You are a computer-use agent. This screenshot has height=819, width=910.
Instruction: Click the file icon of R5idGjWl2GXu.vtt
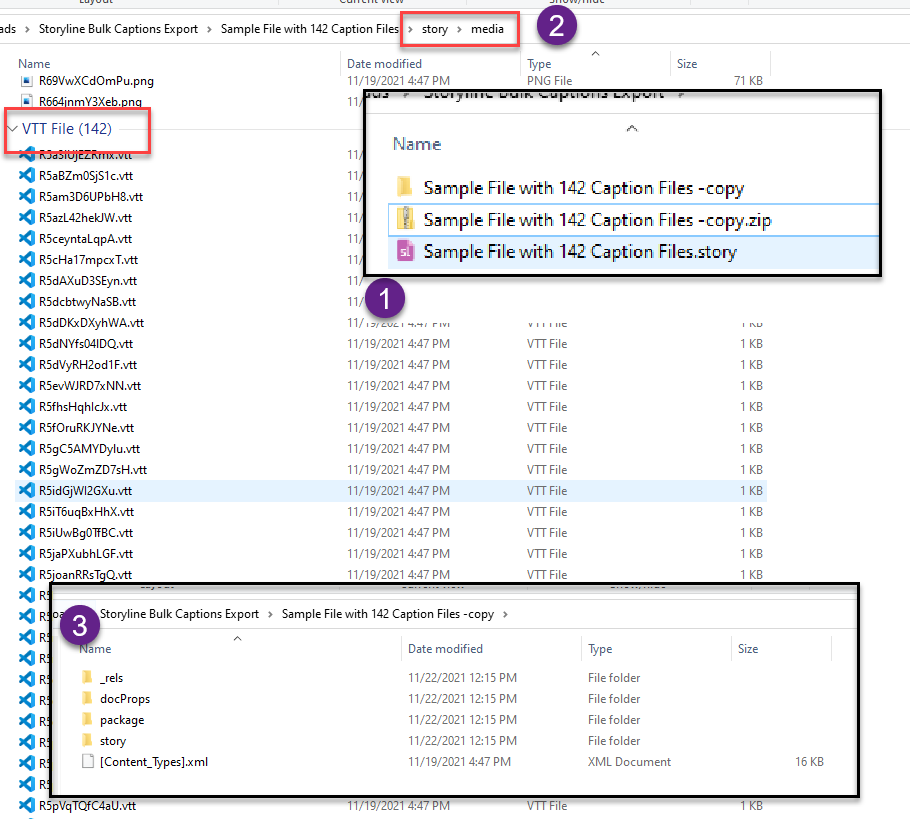[27, 491]
